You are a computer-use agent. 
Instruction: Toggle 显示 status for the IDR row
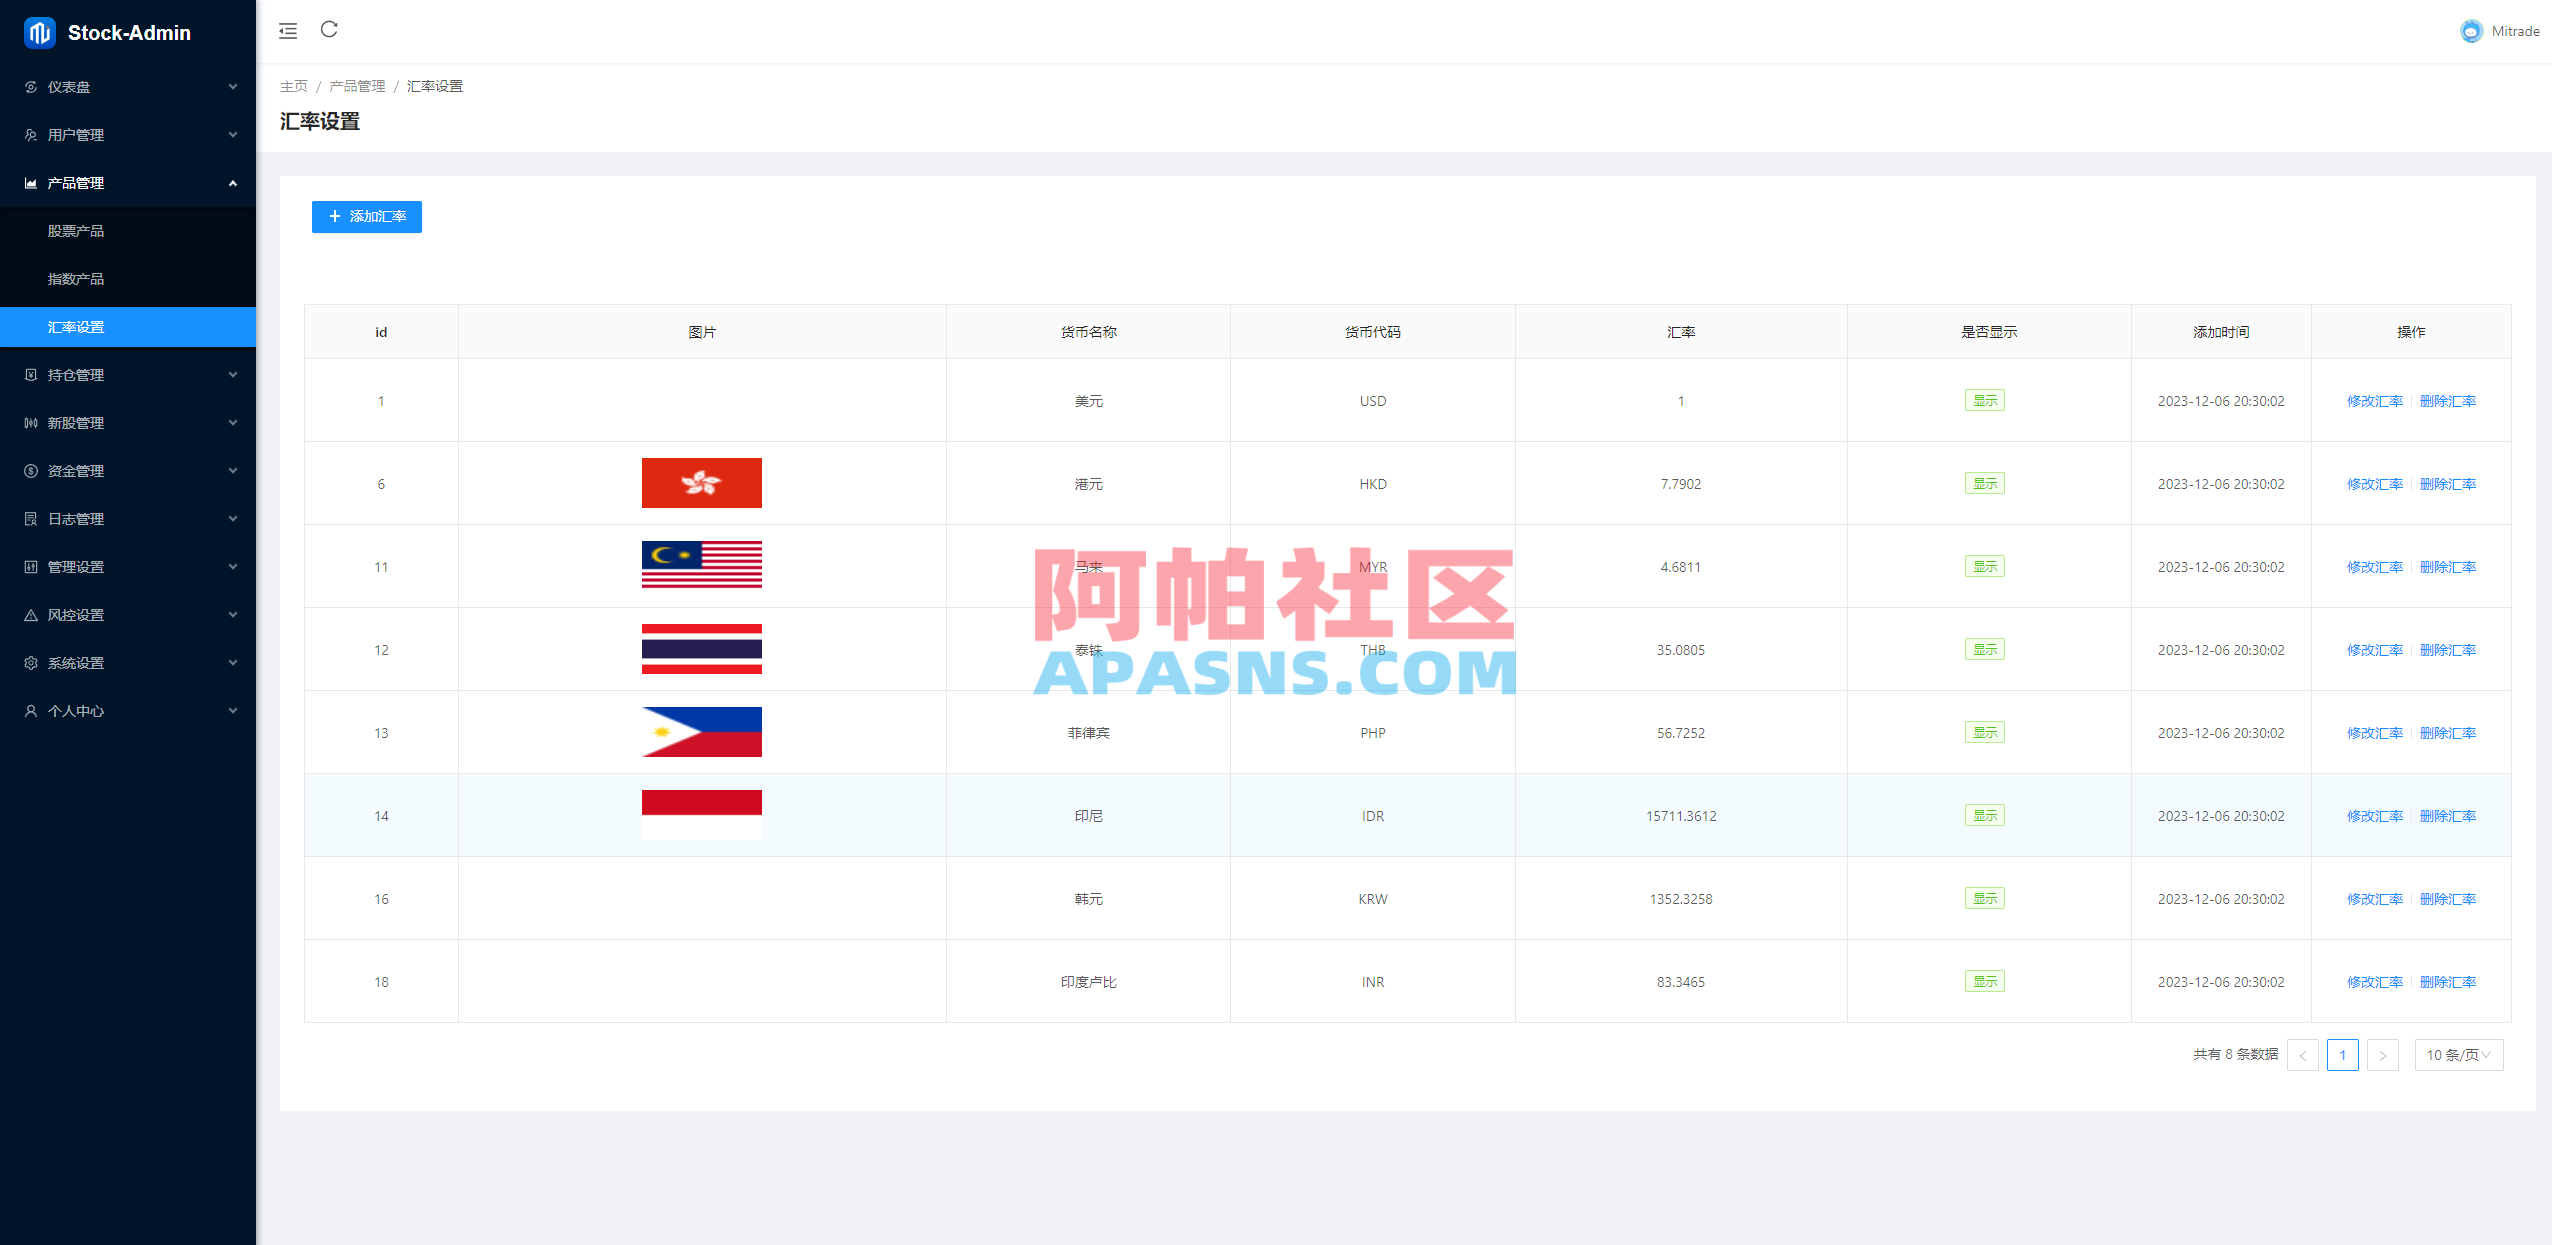tap(1985, 814)
